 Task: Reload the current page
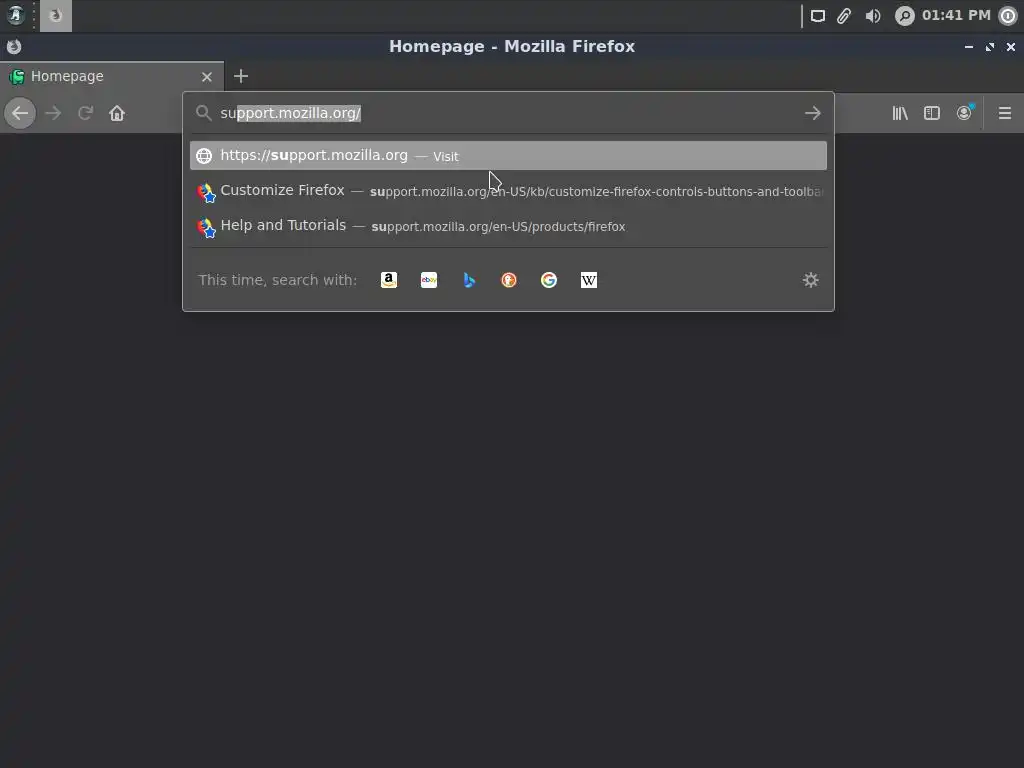(x=85, y=113)
